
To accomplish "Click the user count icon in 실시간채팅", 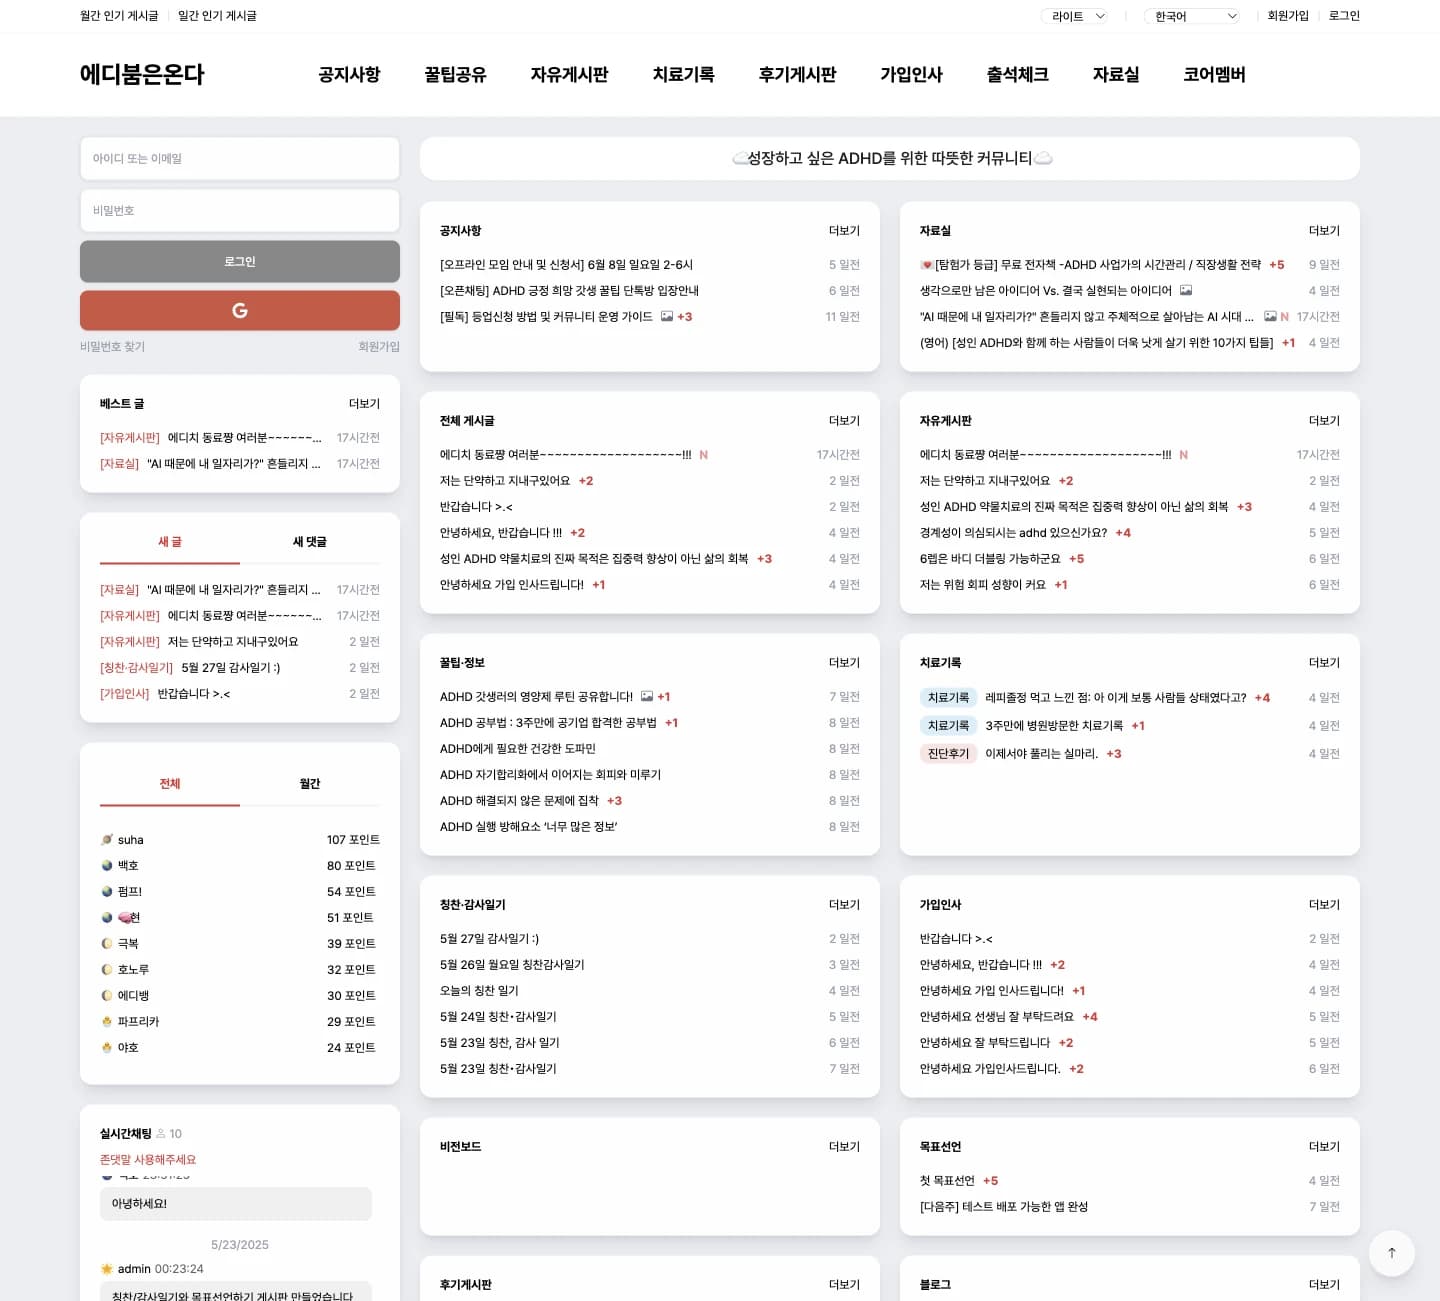I will tap(161, 1134).
